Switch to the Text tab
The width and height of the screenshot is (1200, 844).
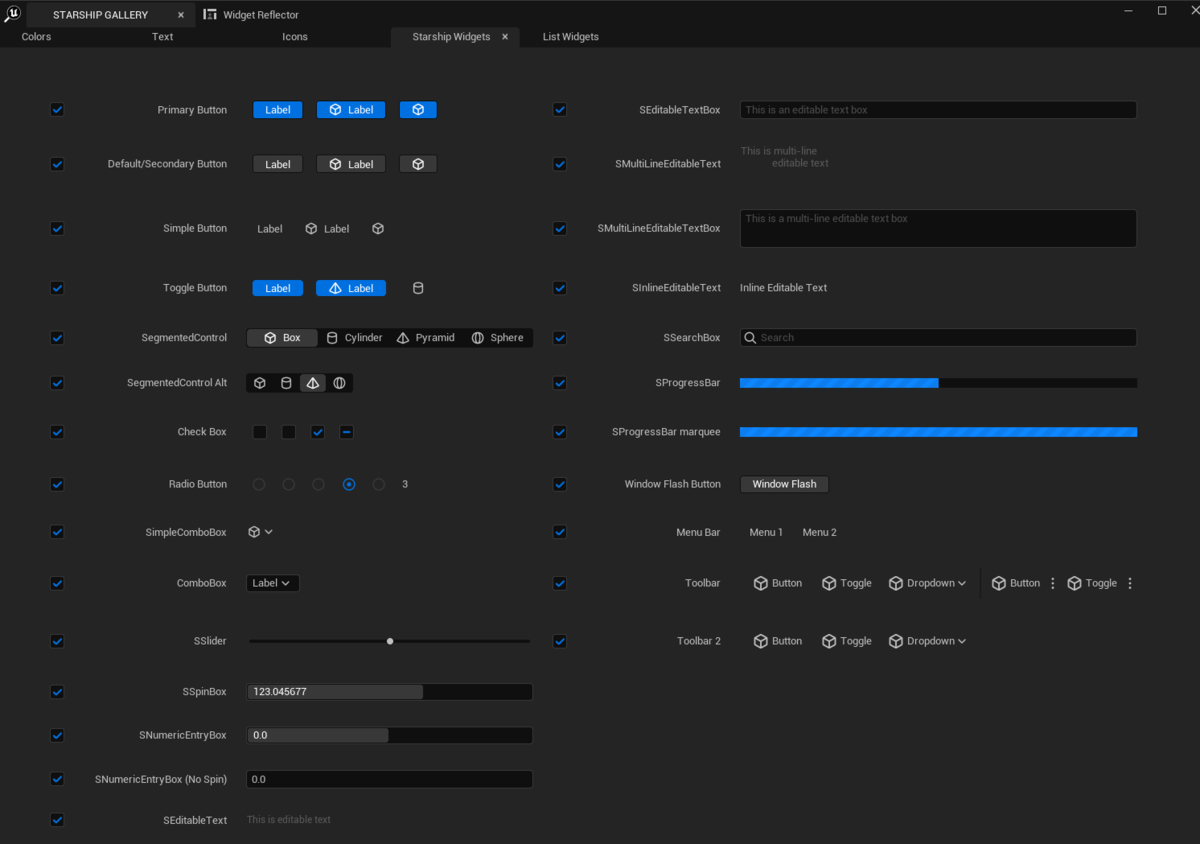[x=162, y=37]
